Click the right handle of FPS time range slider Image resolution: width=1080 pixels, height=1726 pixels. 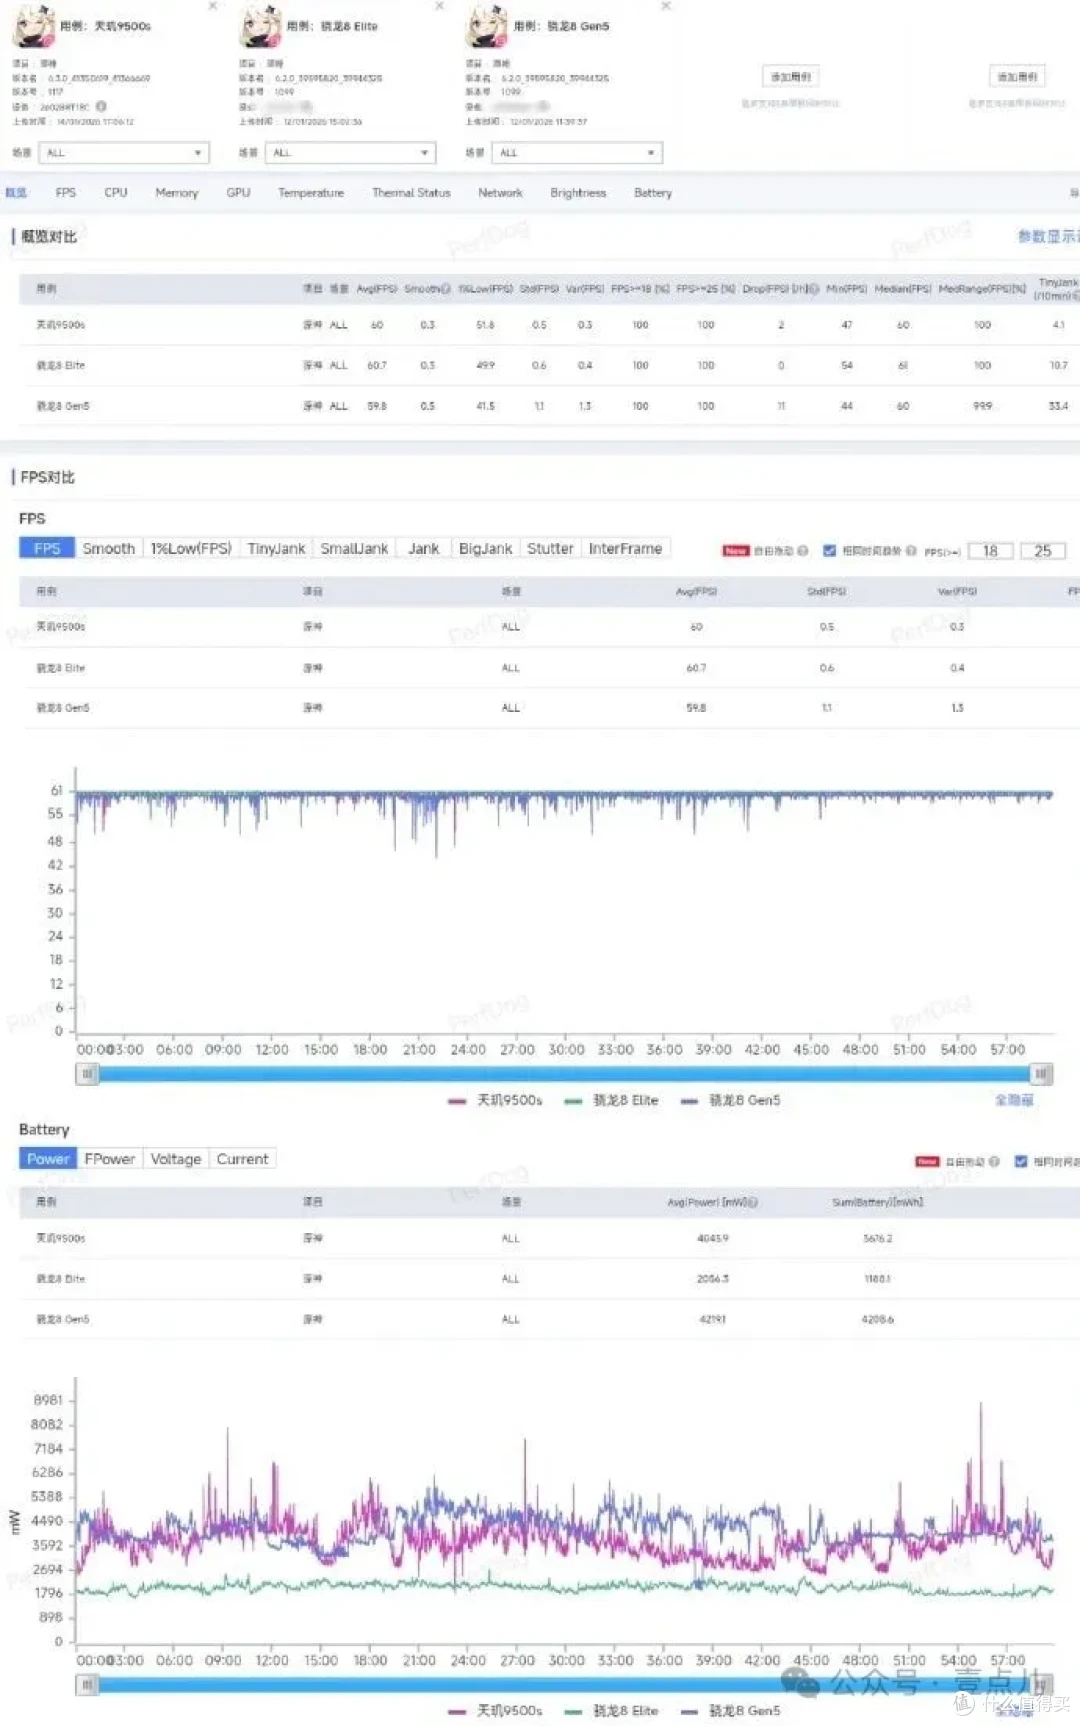[1041, 1074]
